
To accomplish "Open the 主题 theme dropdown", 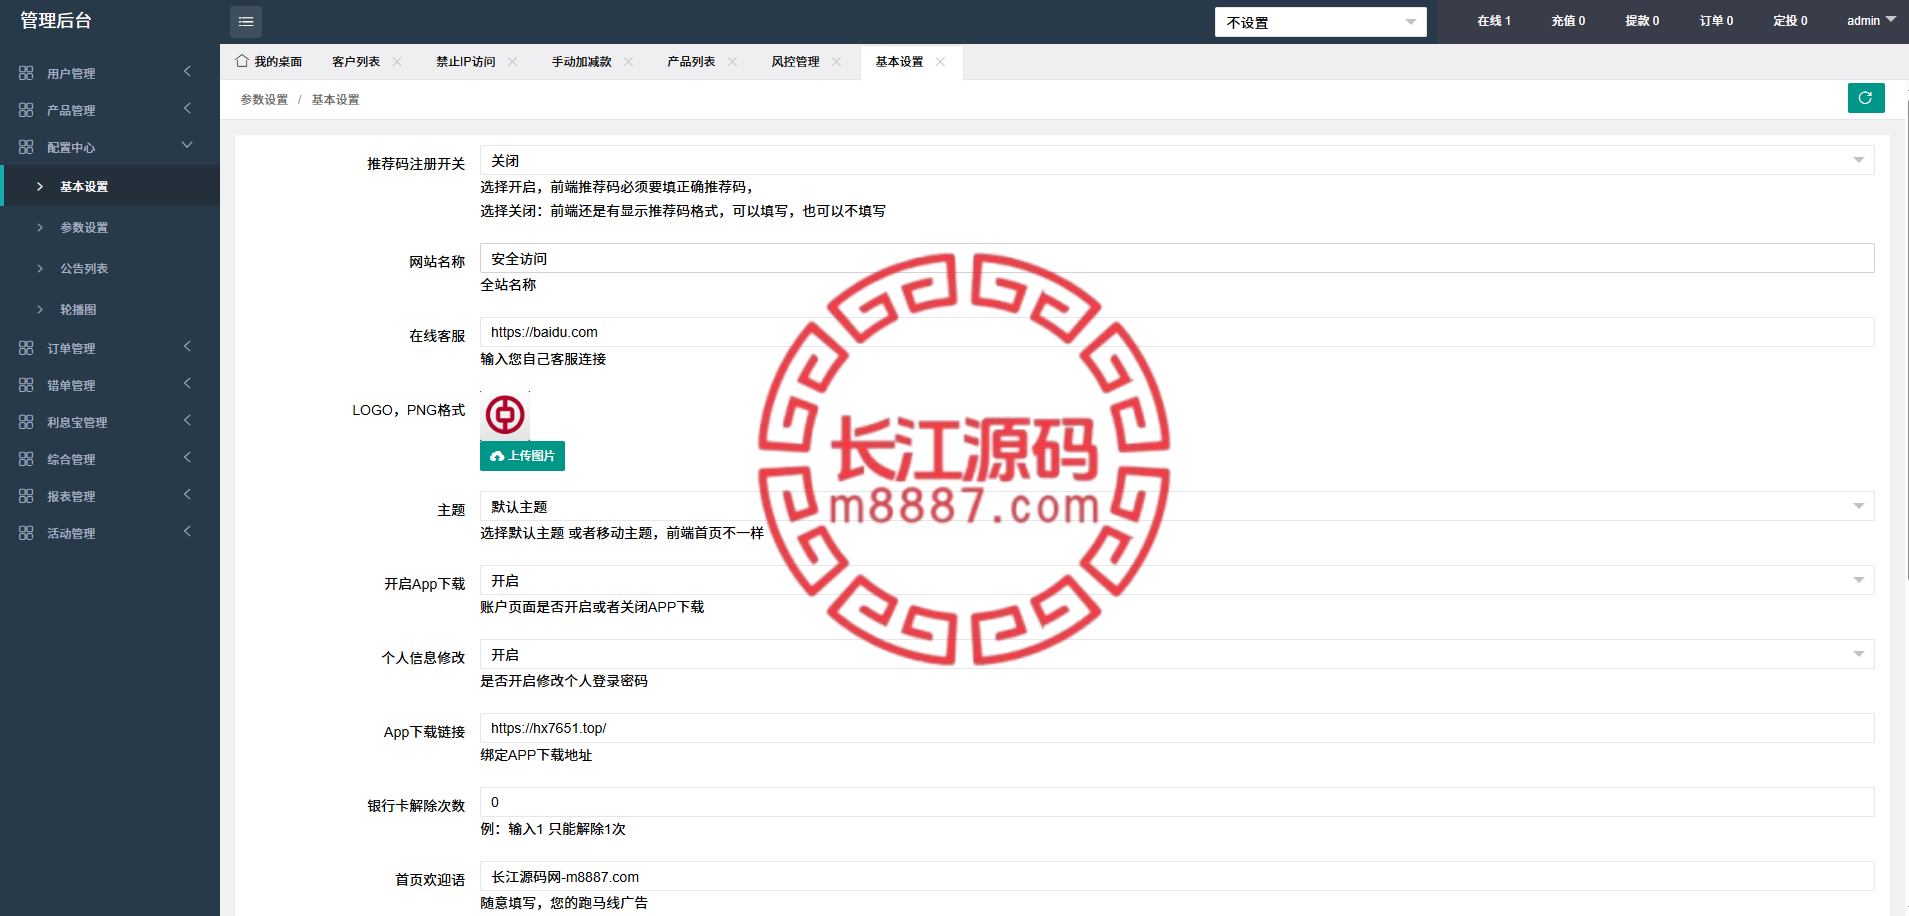I will pos(1177,506).
